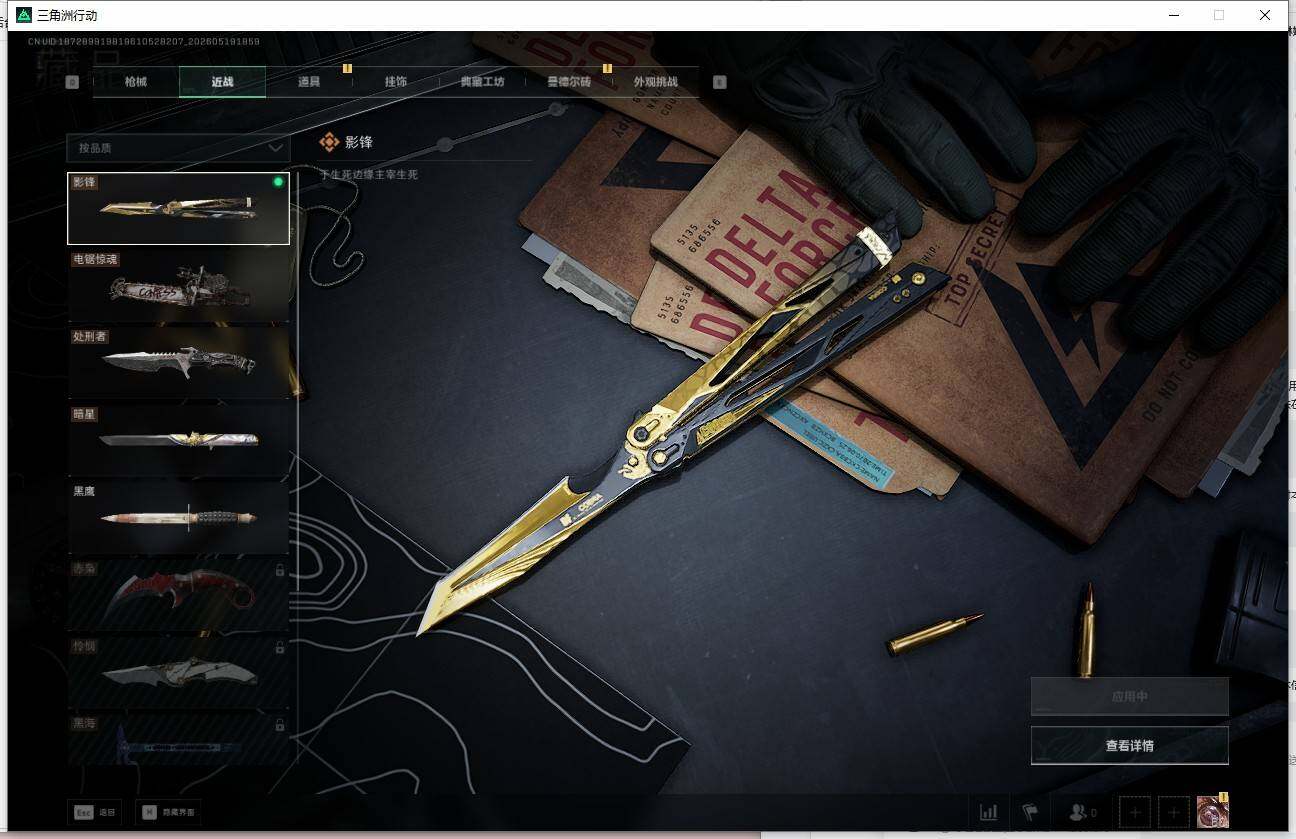Click the second empty squad slot plus

click(x=1174, y=813)
